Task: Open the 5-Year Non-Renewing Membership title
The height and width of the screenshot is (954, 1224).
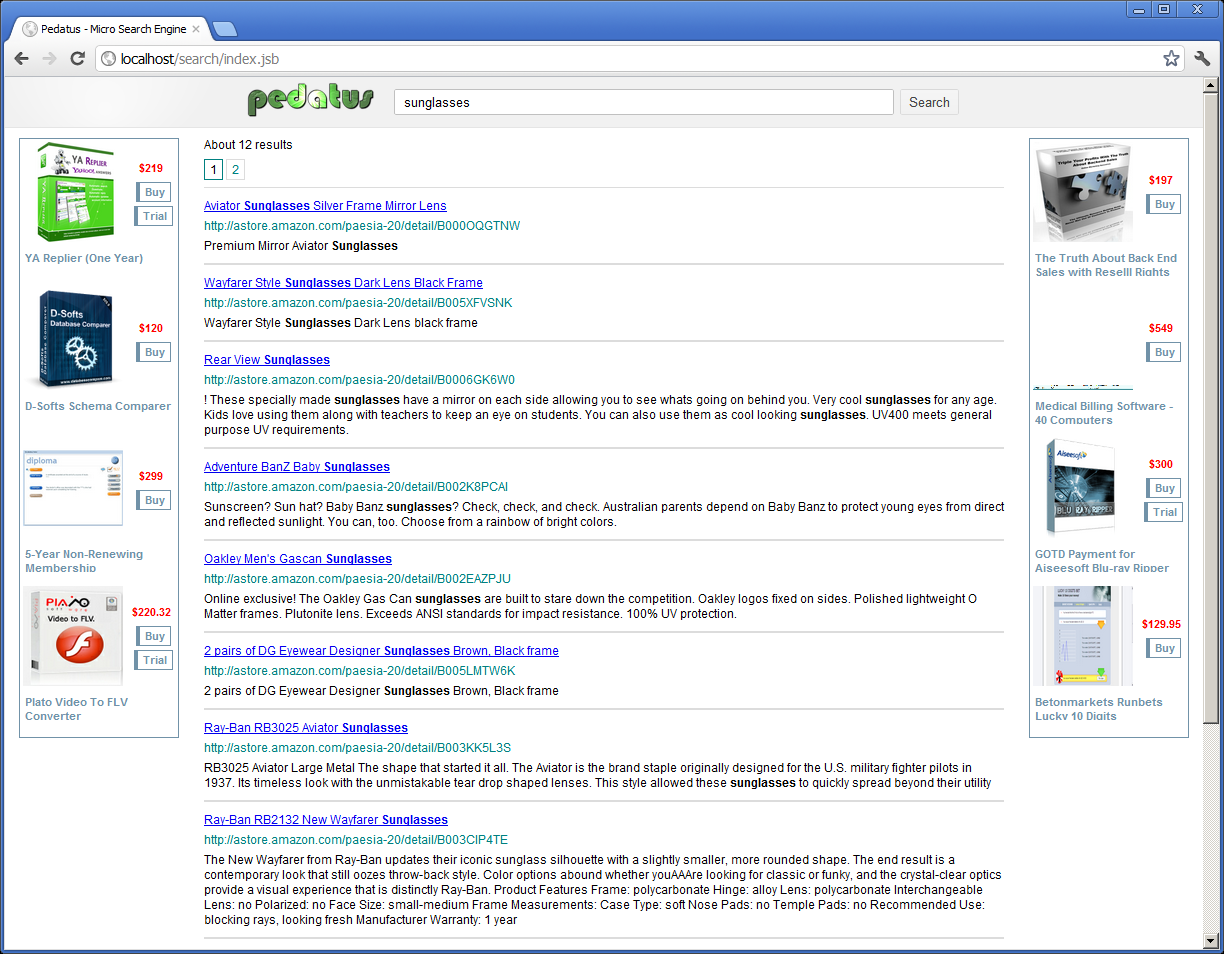Action: tap(84, 561)
